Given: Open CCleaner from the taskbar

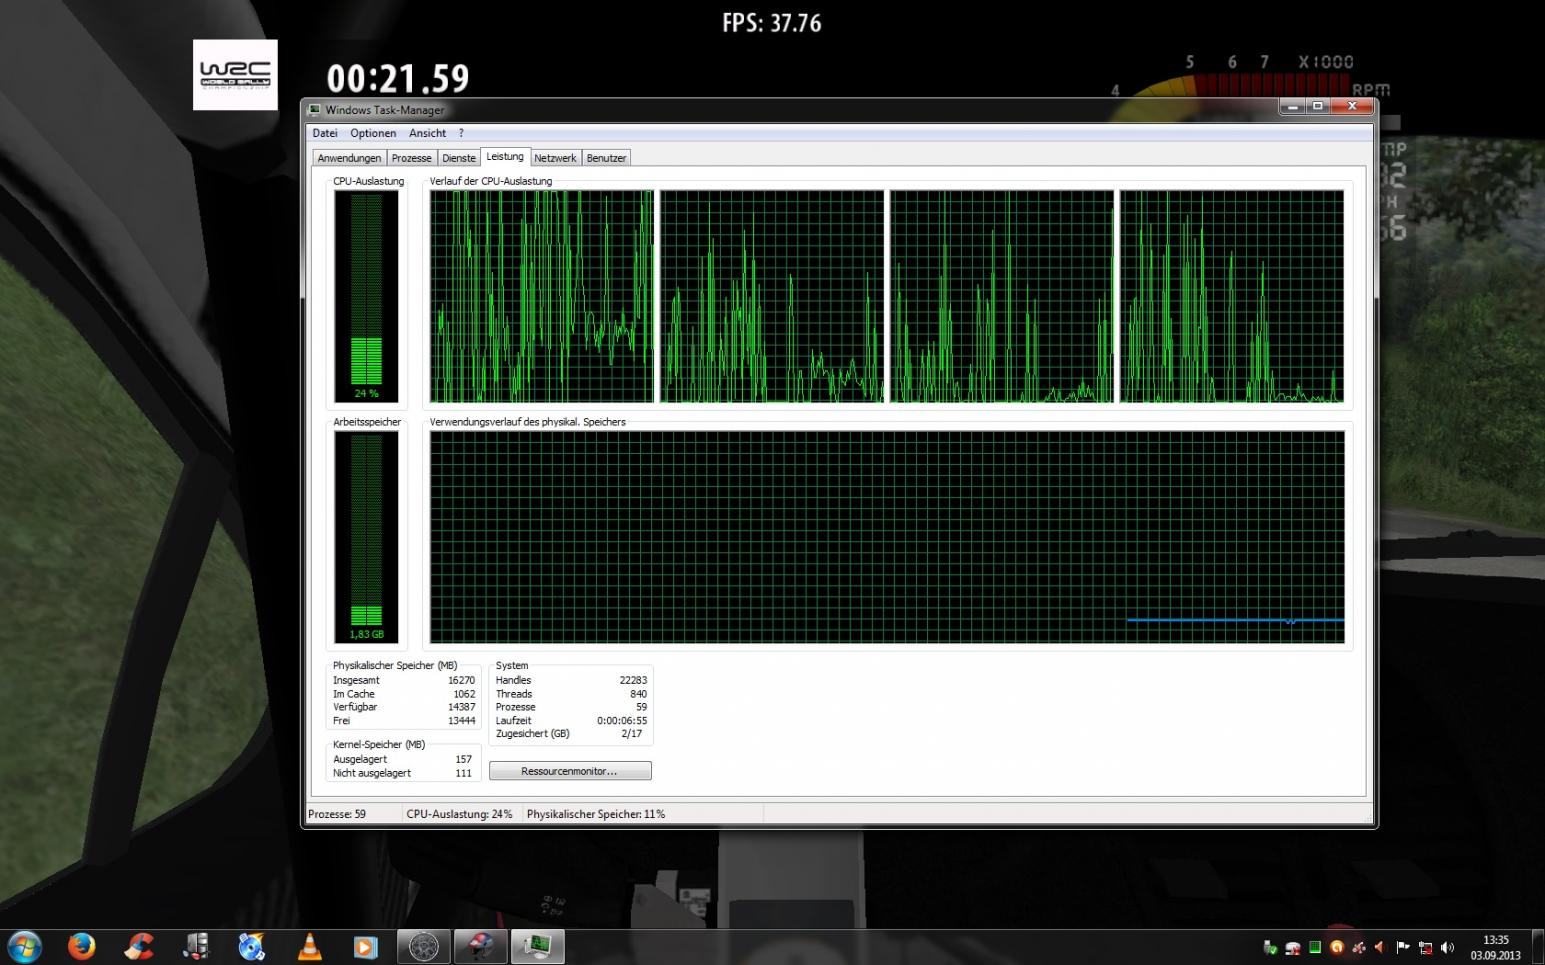Looking at the screenshot, I should pos(139,946).
